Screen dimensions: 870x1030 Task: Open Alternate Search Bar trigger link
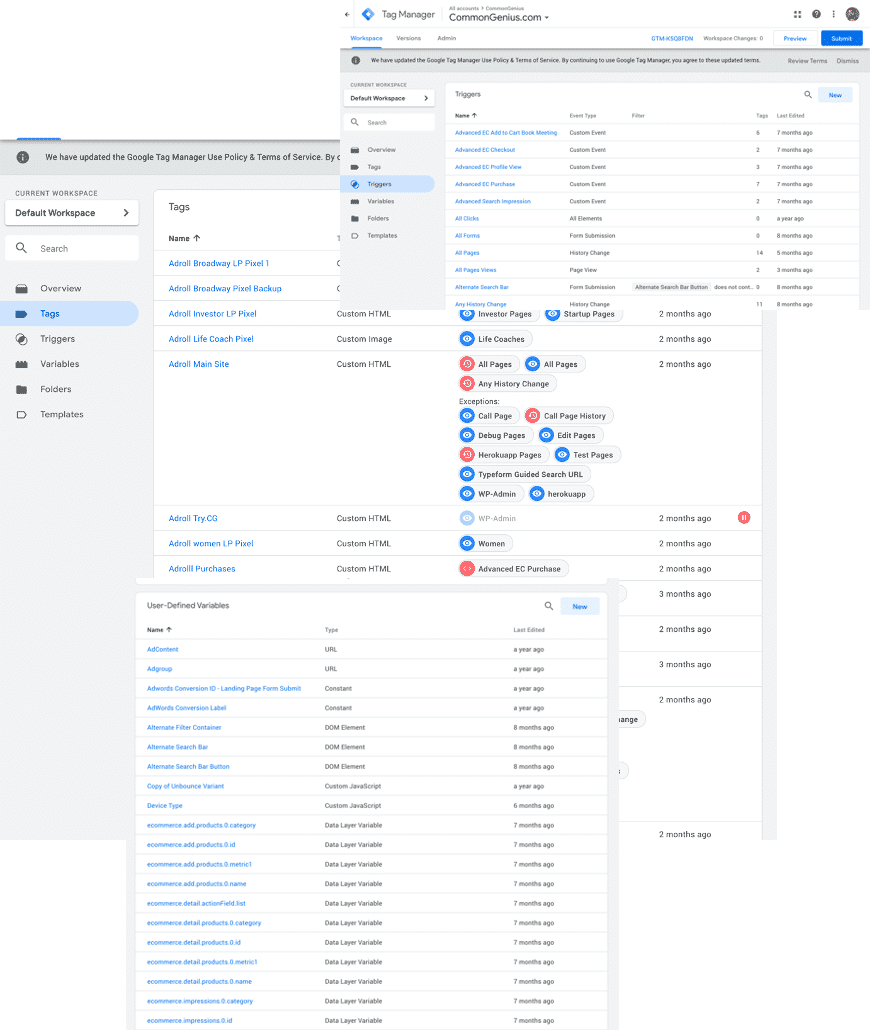click(482, 287)
